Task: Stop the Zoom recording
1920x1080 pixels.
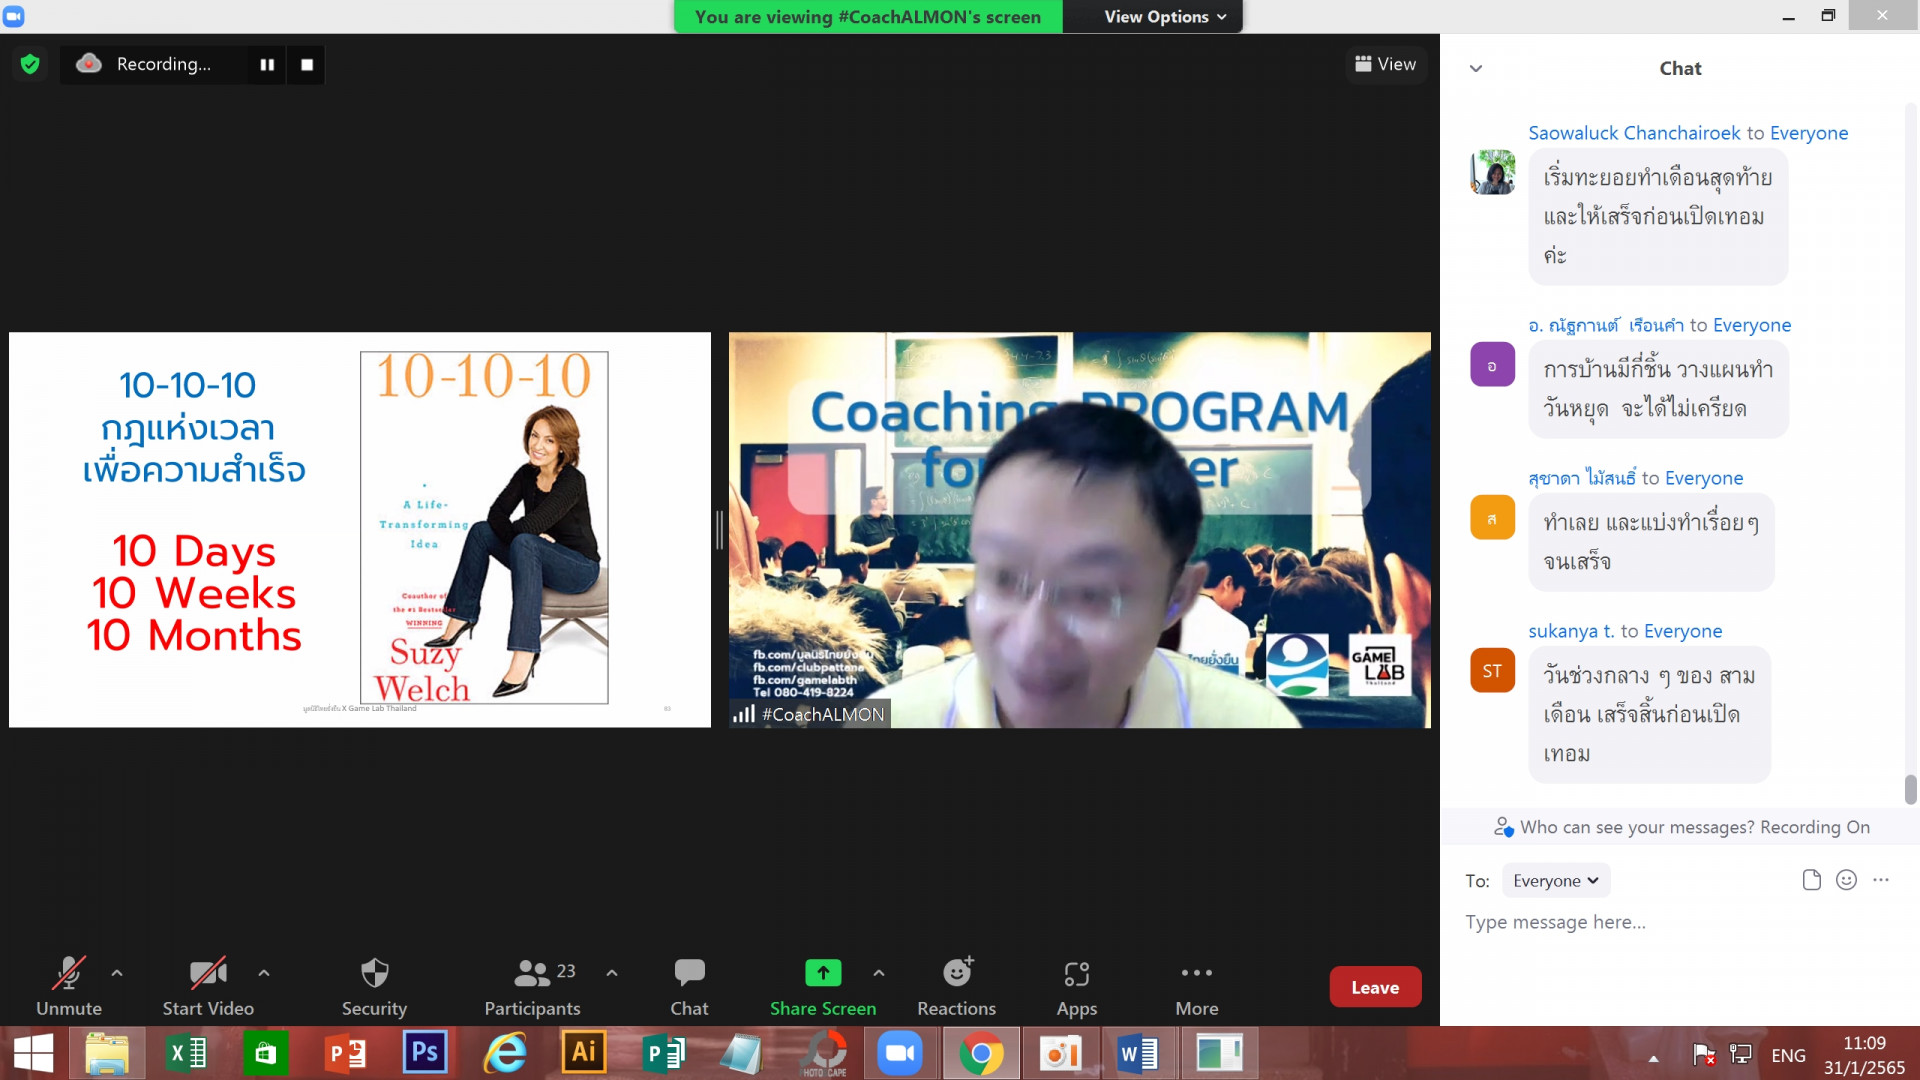Action: point(307,64)
